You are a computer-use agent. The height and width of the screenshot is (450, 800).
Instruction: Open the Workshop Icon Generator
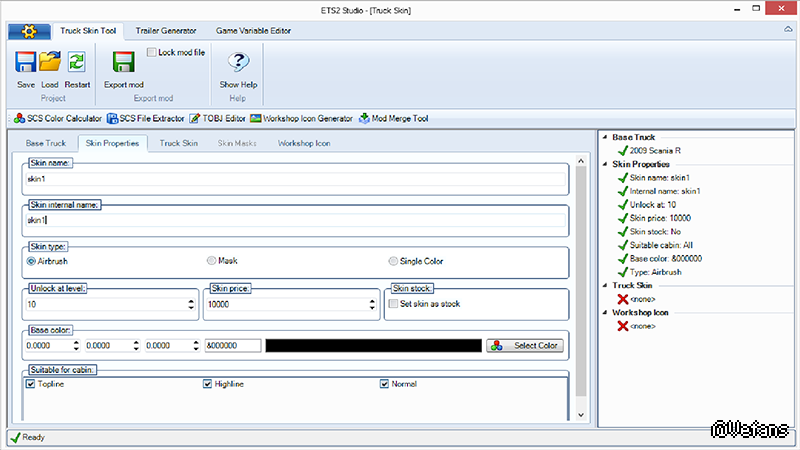pyautogui.click(x=302, y=119)
